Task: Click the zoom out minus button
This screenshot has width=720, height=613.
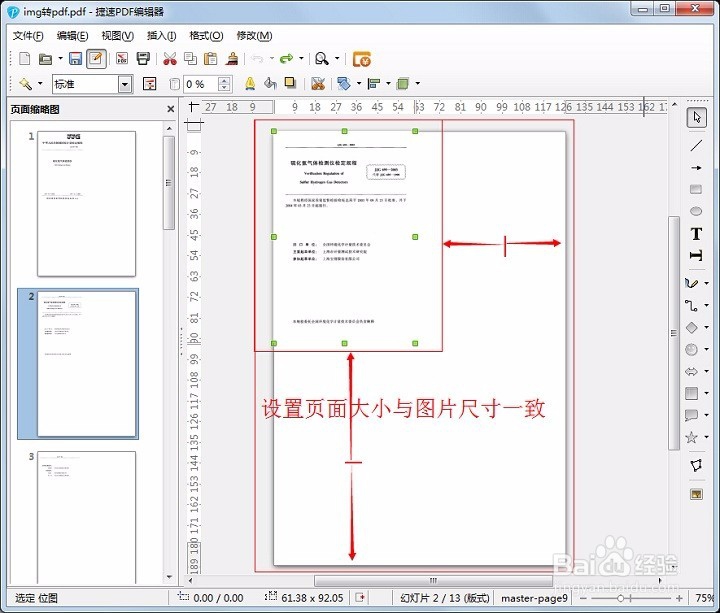Action: tap(583, 598)
